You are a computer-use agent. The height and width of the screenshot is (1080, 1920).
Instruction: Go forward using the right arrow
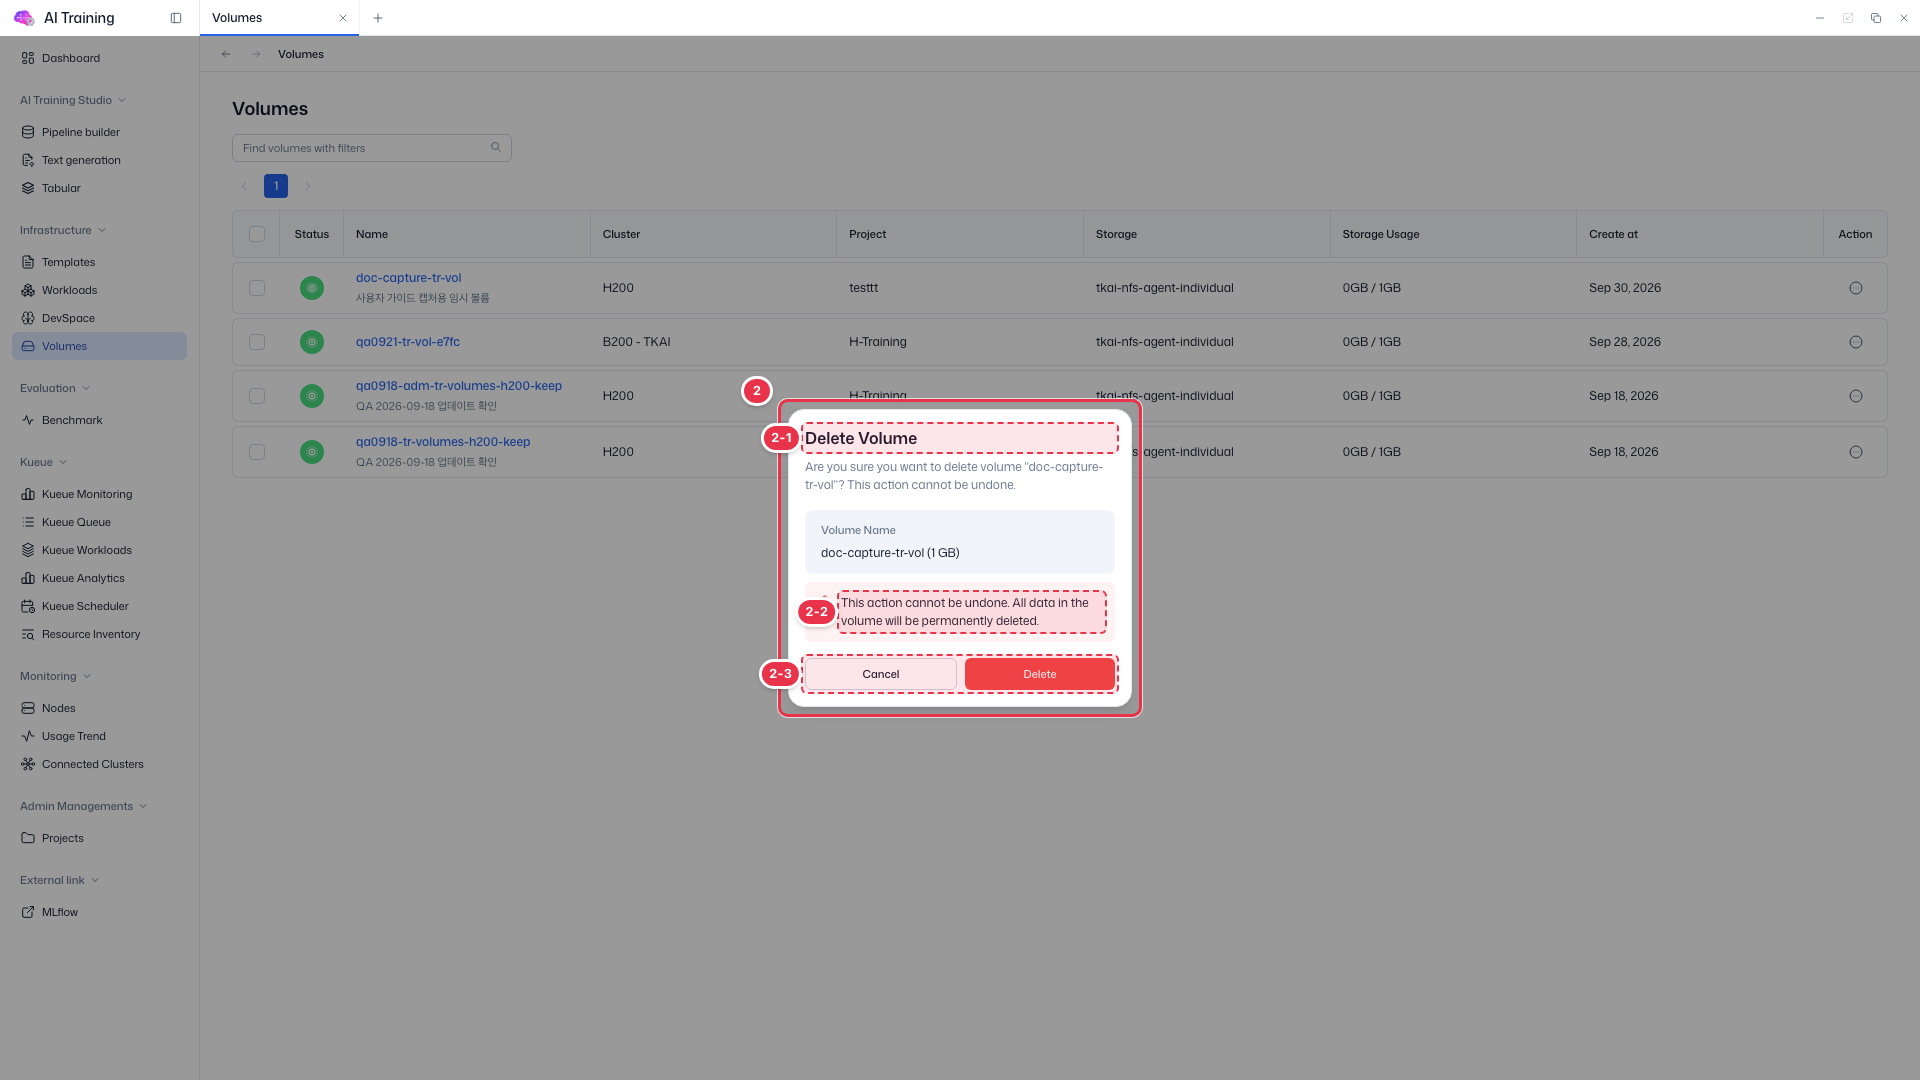click(x=256, y=54)
